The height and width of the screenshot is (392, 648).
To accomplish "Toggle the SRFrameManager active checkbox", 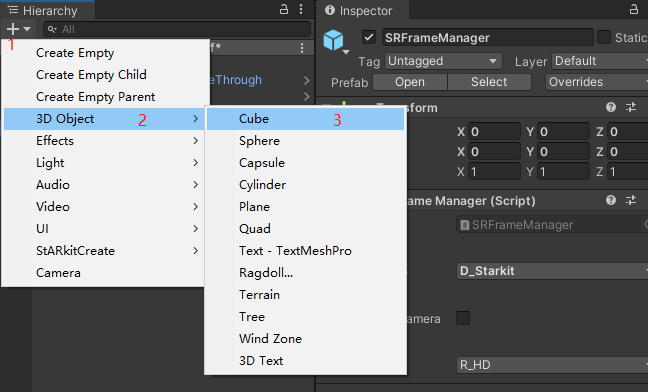I will 369,38.
